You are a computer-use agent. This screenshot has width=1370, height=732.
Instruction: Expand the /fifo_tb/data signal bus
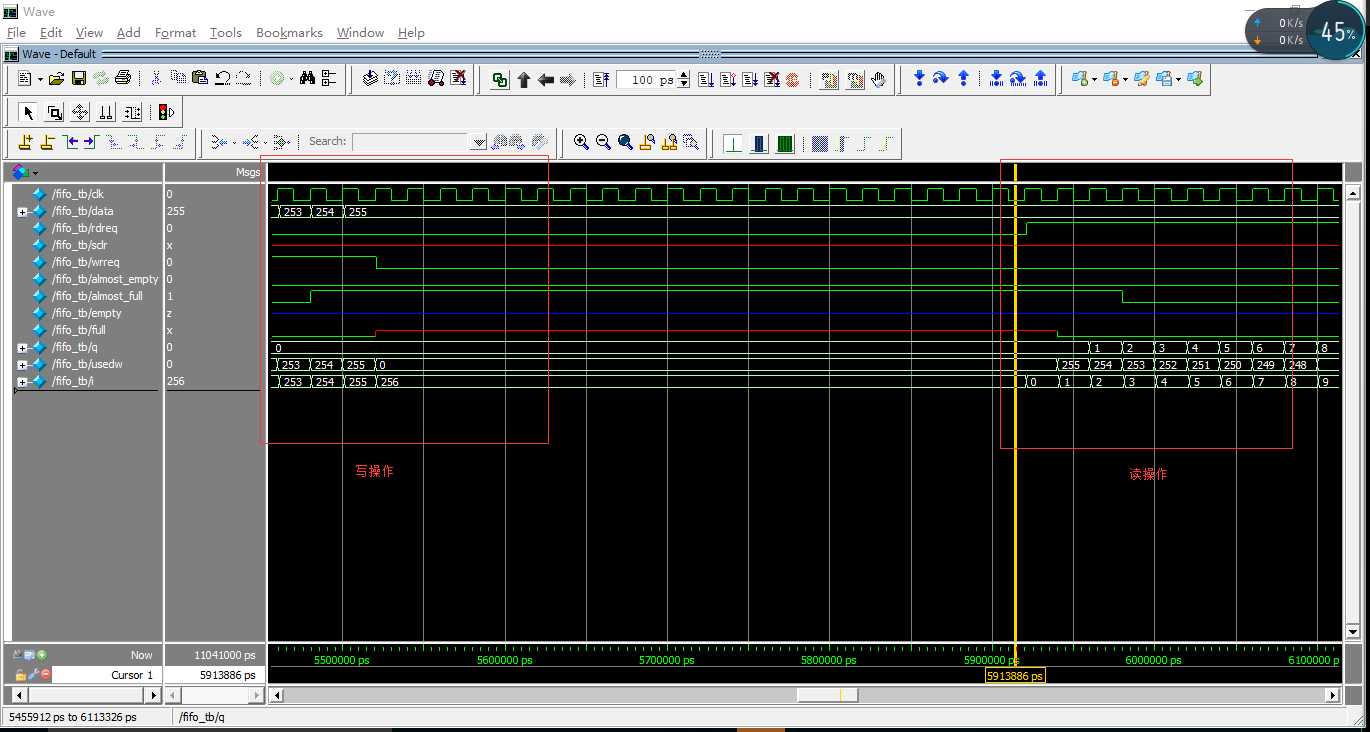[22, 211]
